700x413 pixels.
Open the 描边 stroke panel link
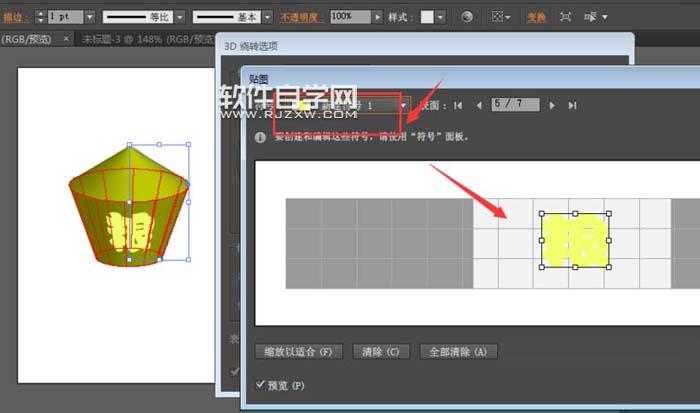14,17
